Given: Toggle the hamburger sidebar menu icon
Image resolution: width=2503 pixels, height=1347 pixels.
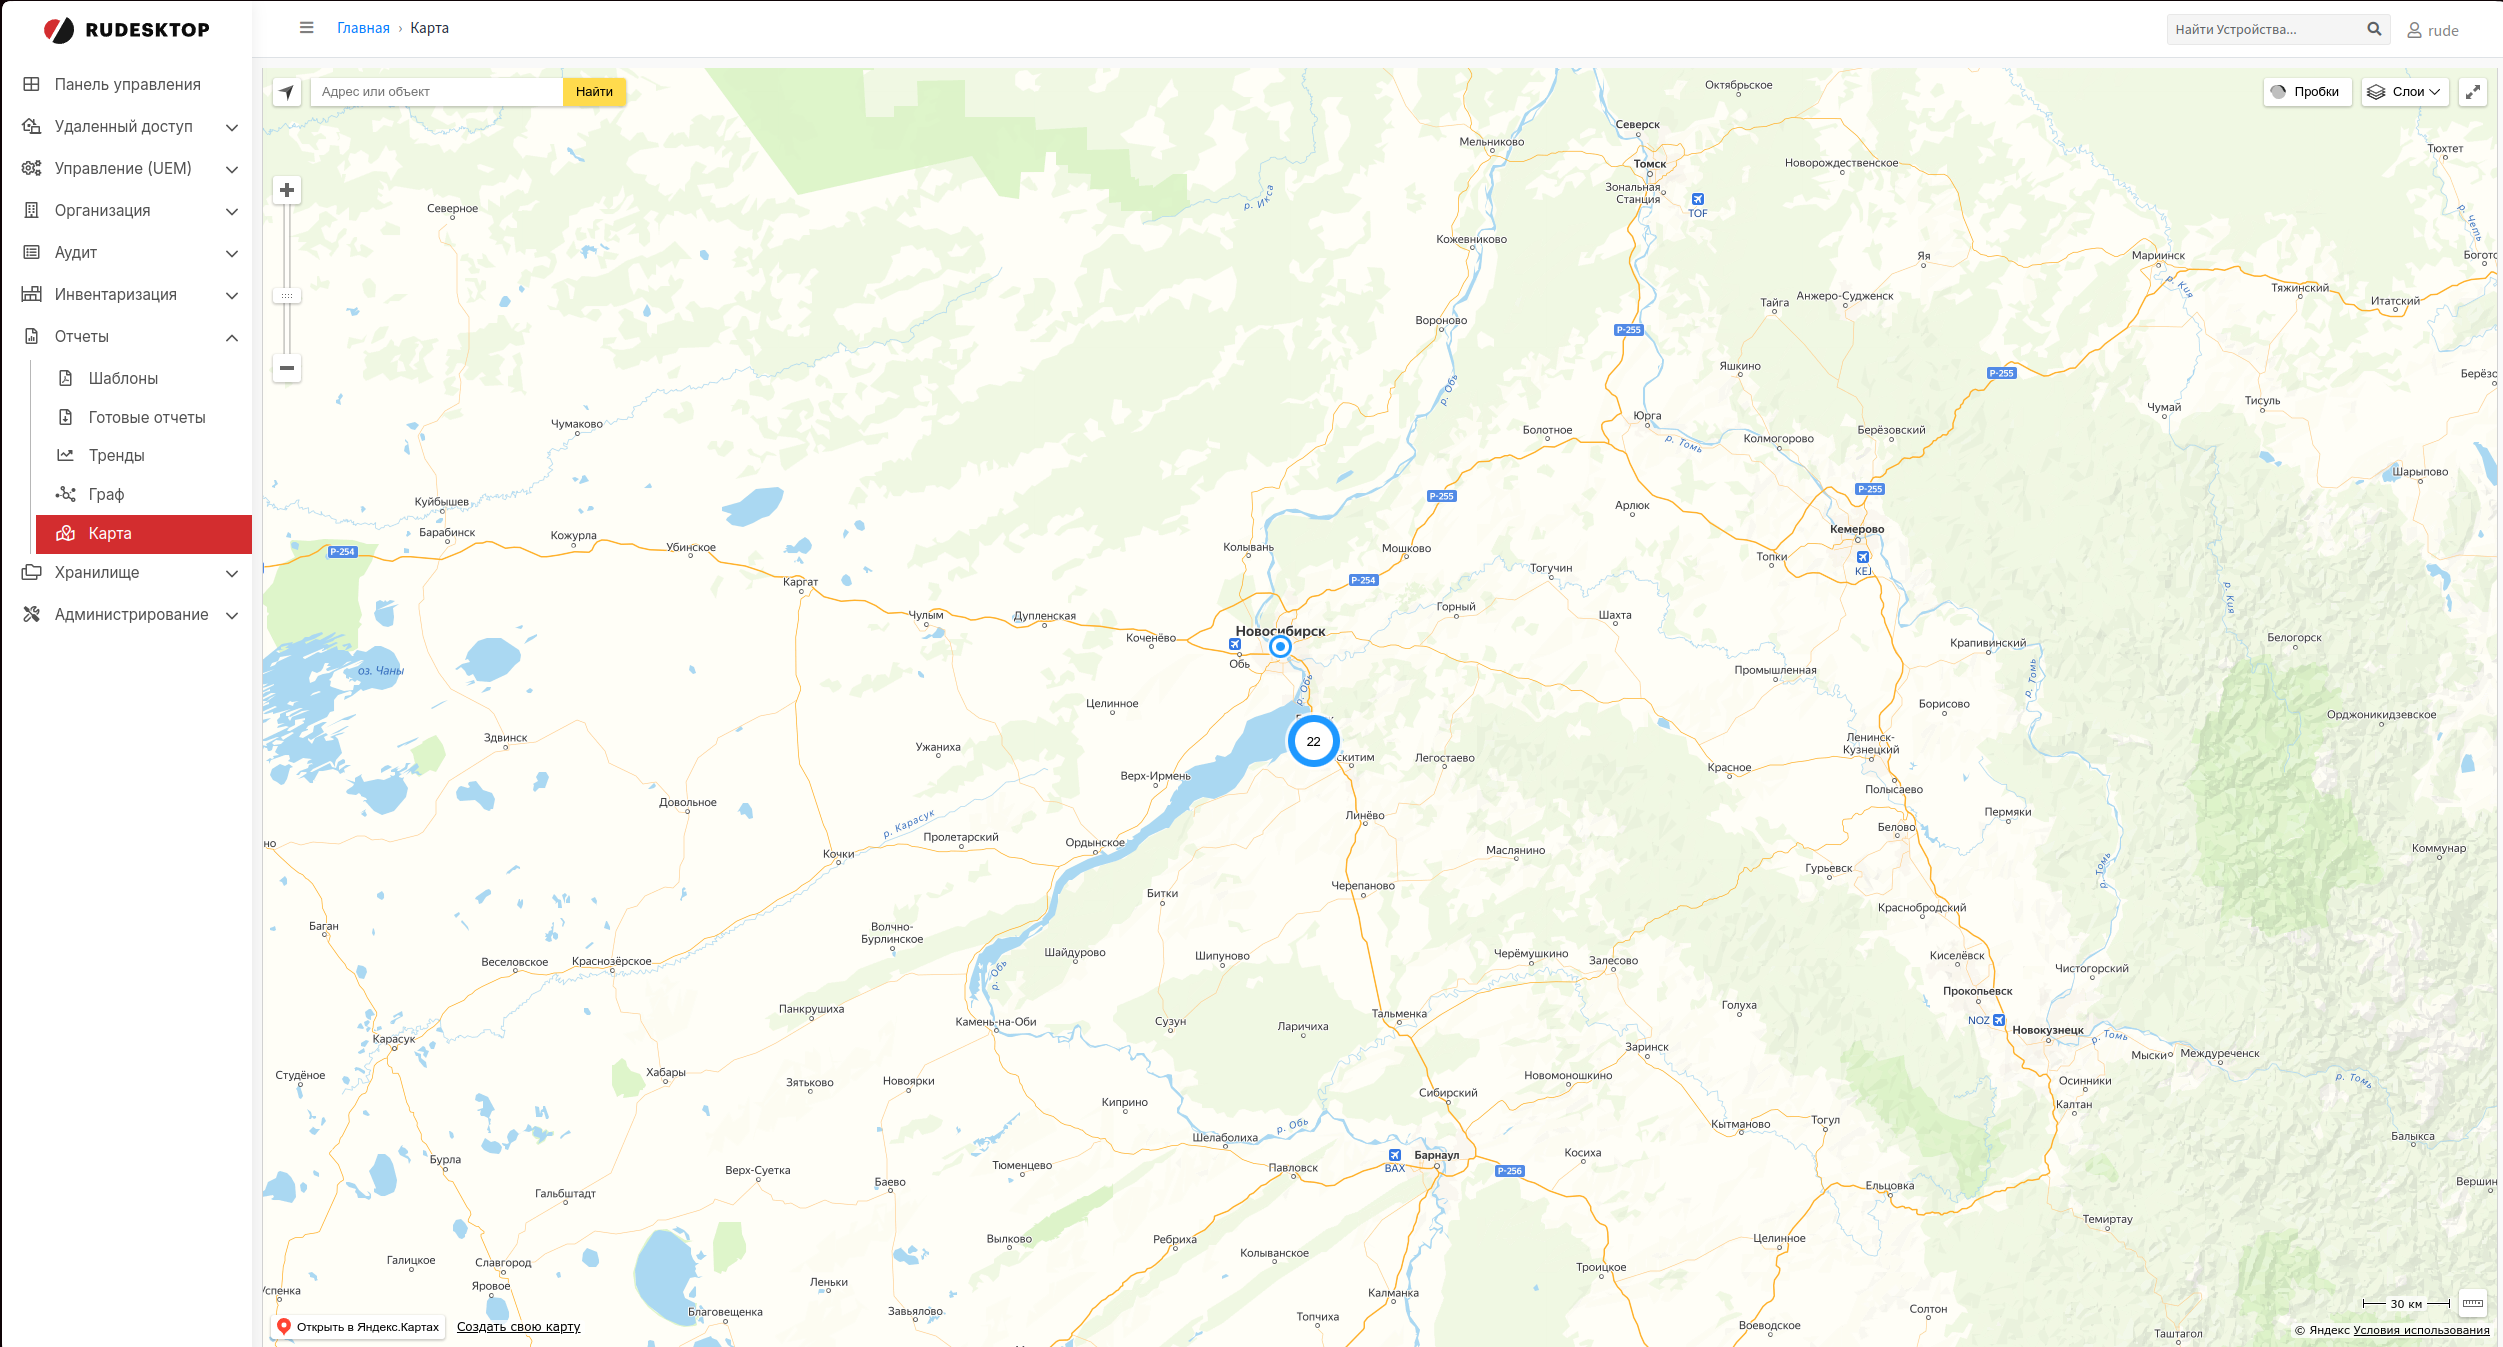Looking at the screenshot, I should (307, 28).
